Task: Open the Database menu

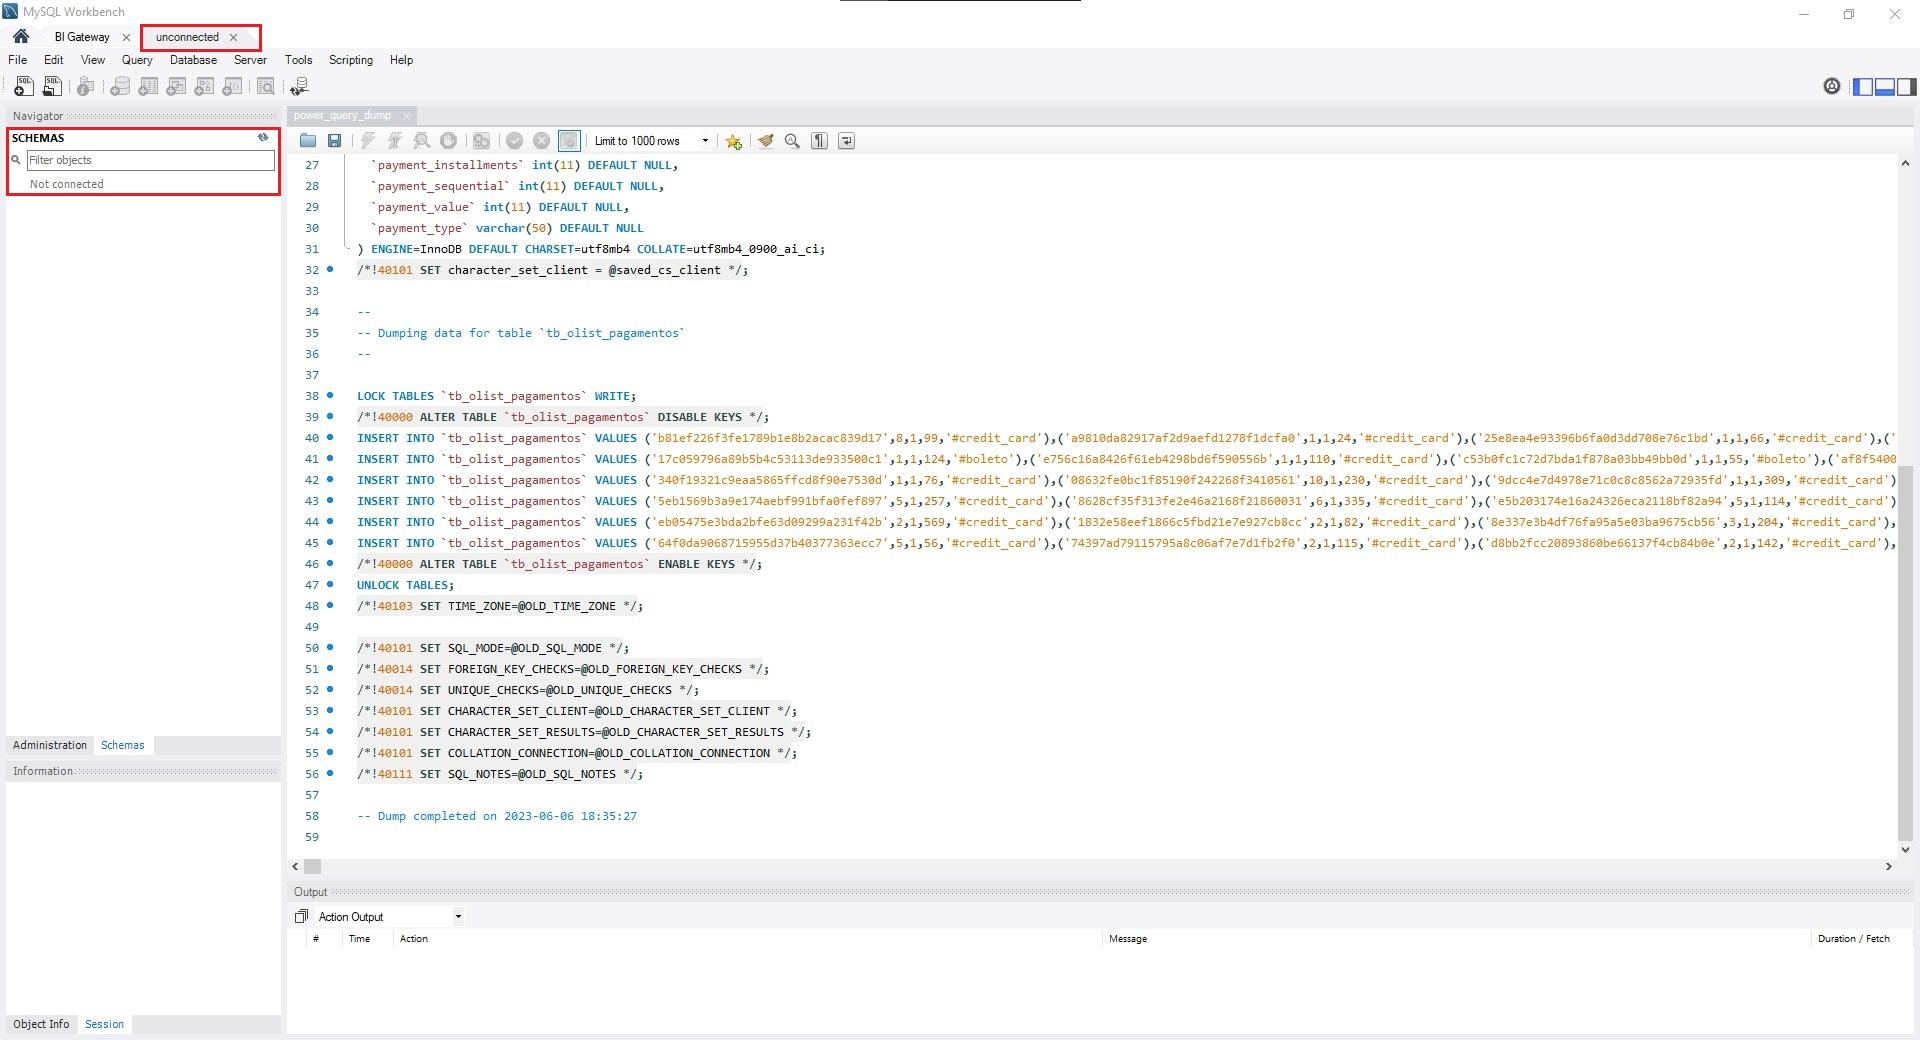Action: pyautogui.click(x=193, y=60)
